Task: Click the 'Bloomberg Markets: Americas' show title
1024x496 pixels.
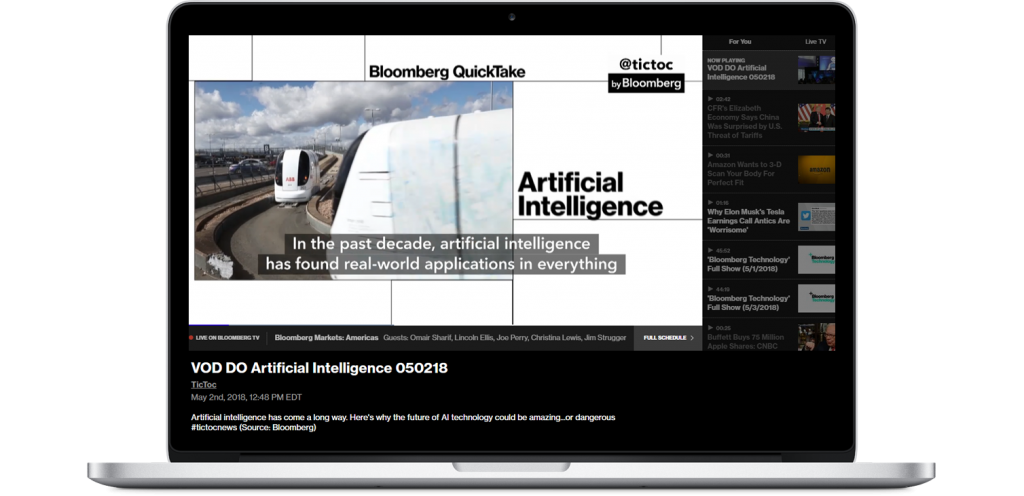Action: tap(327, 338)
